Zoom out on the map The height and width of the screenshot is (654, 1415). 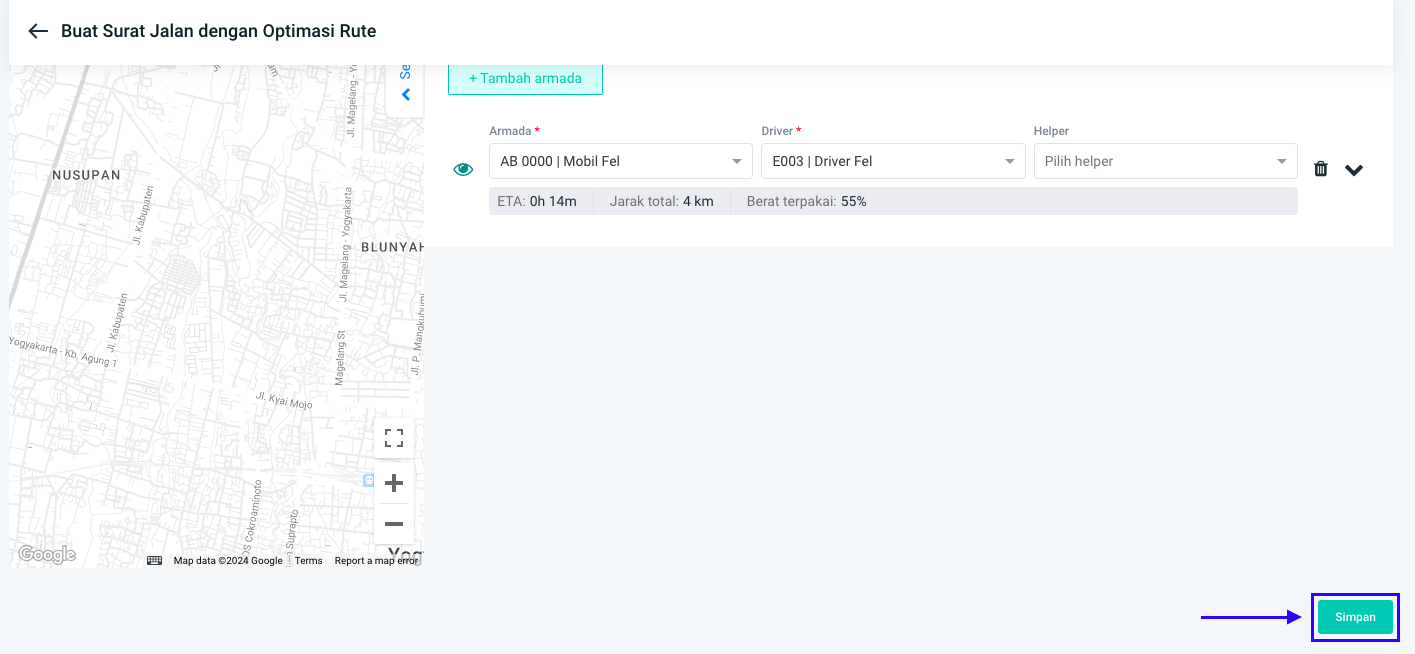[394, 524]
